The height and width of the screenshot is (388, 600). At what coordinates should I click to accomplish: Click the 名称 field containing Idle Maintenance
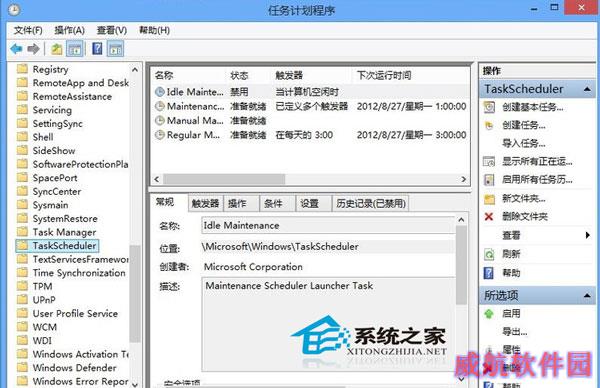pos(328,225)
